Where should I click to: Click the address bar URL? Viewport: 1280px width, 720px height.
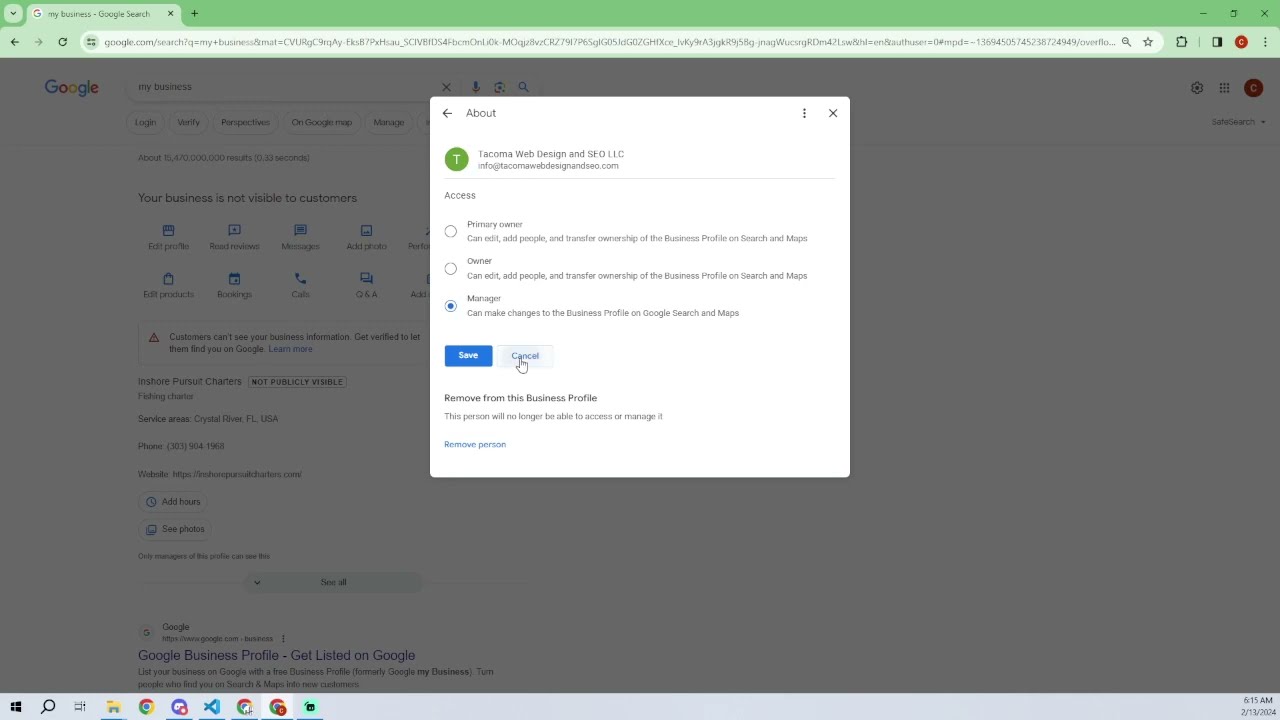[x=609, y=42]
